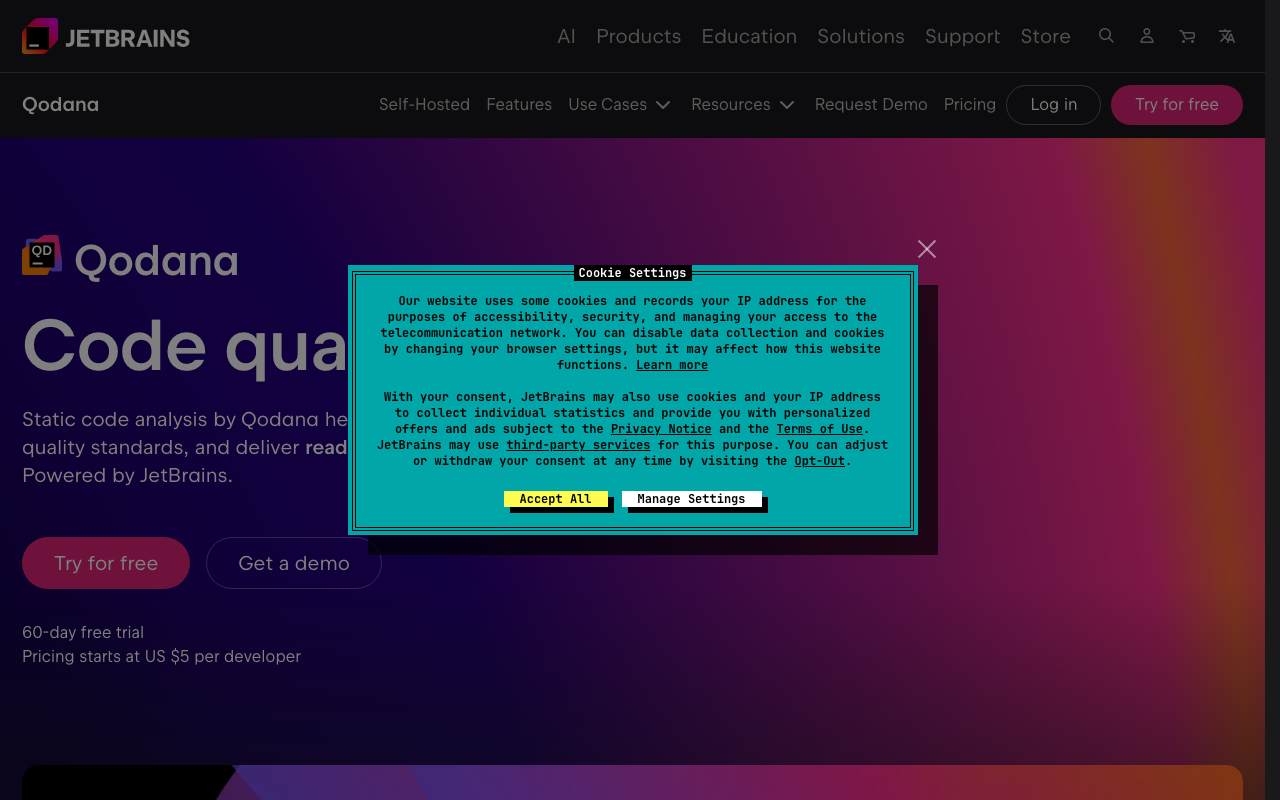Switch to the Self-Hosted page
Viewport: 1280px width, 800px height.
click(424, 104)
